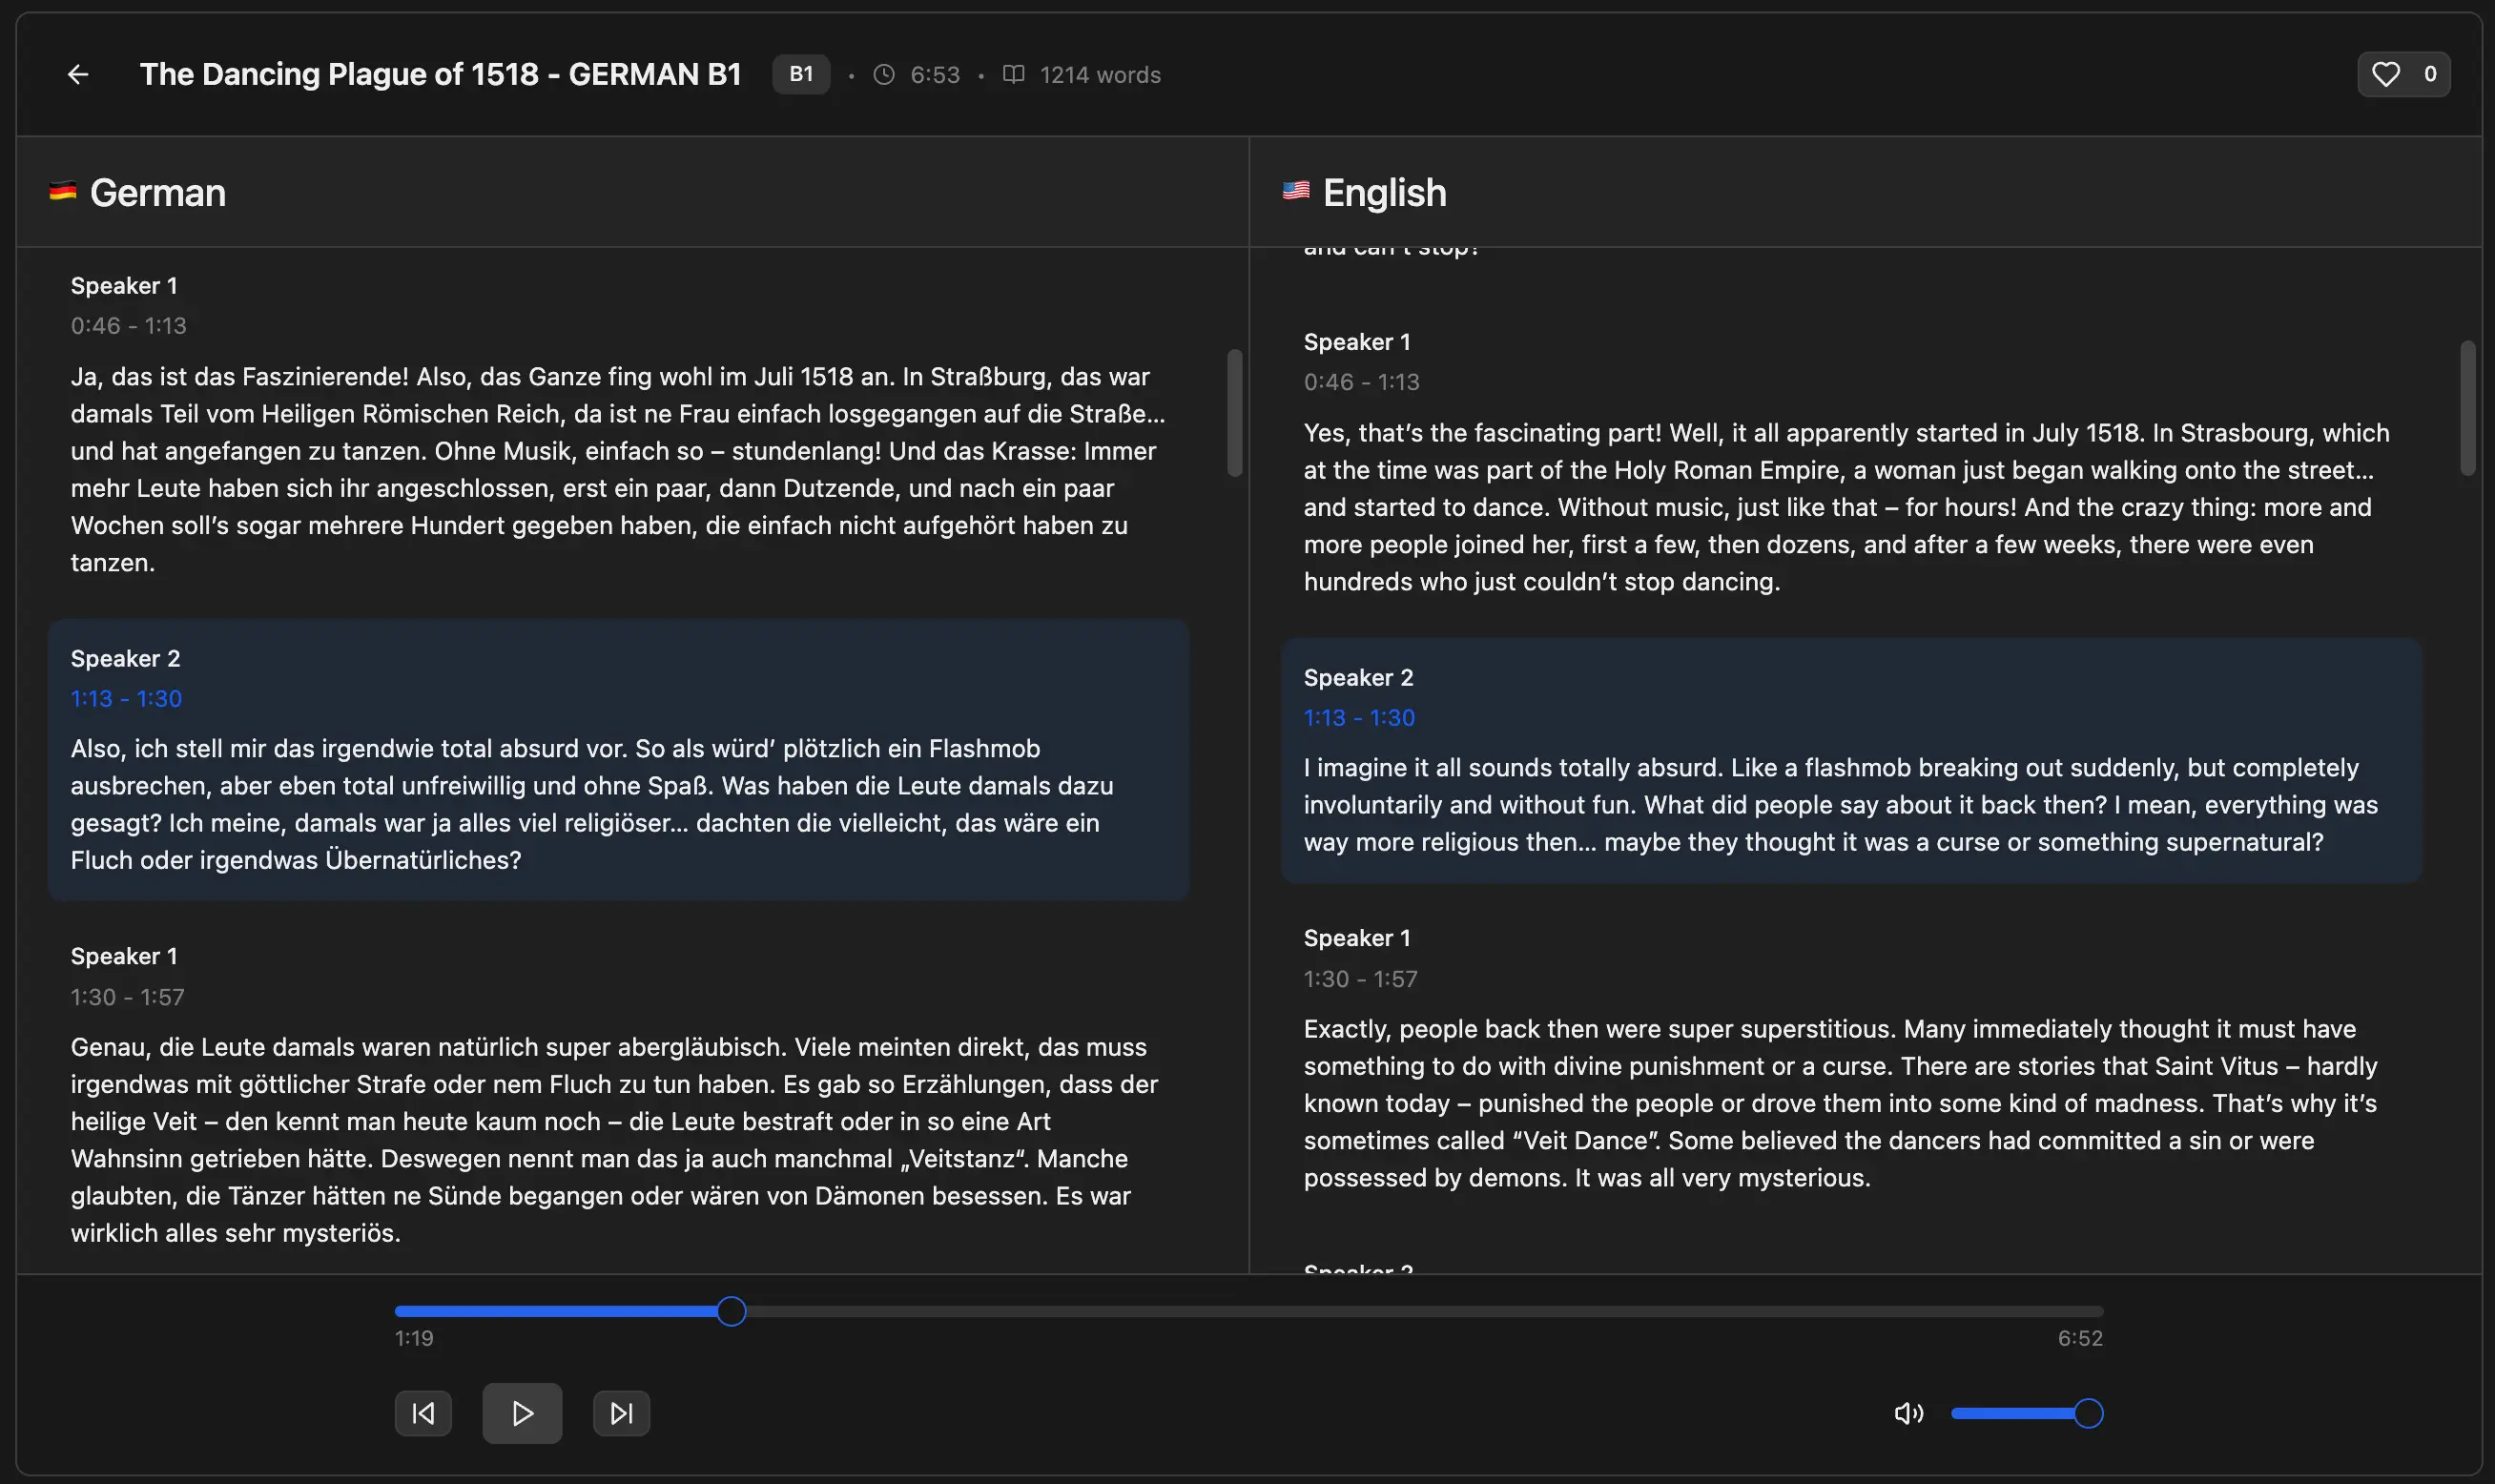Click the B1 level badge
Image resolution: width=2495 pixels, height=1484 pixels.
[x=801, y=74]
